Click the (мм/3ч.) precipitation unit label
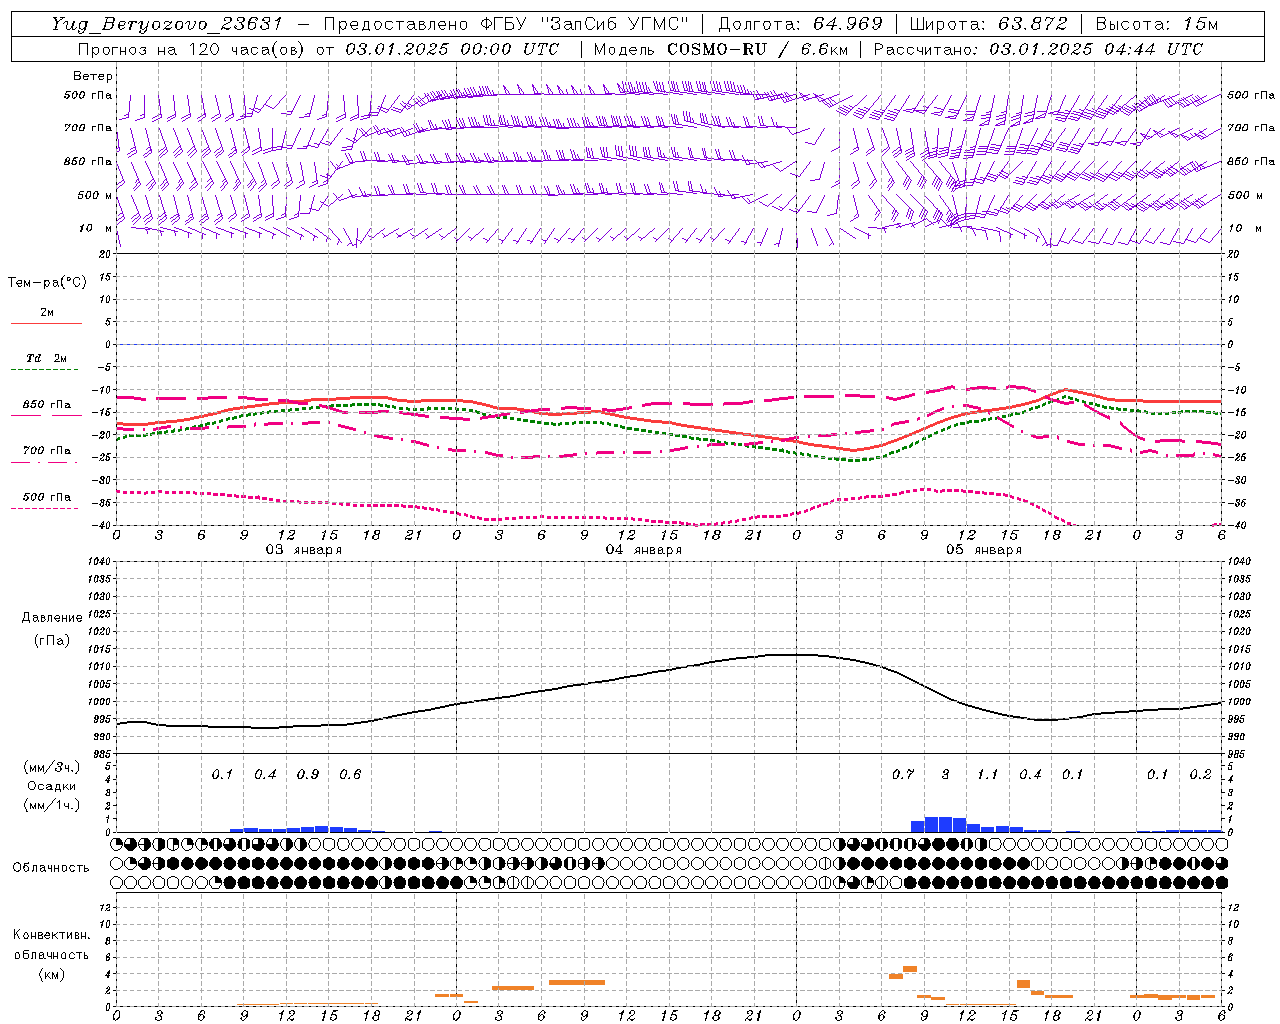 click(x=52, y=767)
